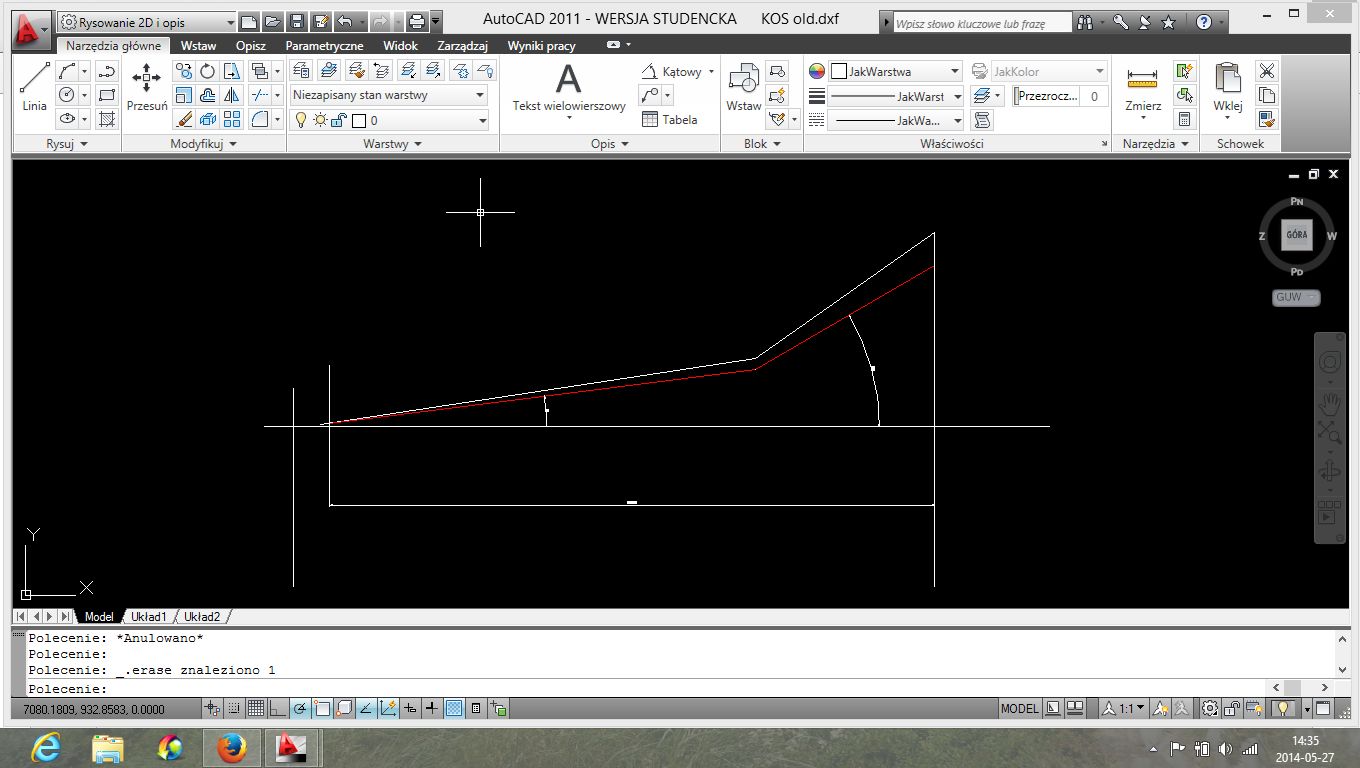Image resolution: width=1360 pixels, height=768 pixels.
Task: Switch to the Układ2 layout tab
Action: pyautogui.click(x=203, y=617)
